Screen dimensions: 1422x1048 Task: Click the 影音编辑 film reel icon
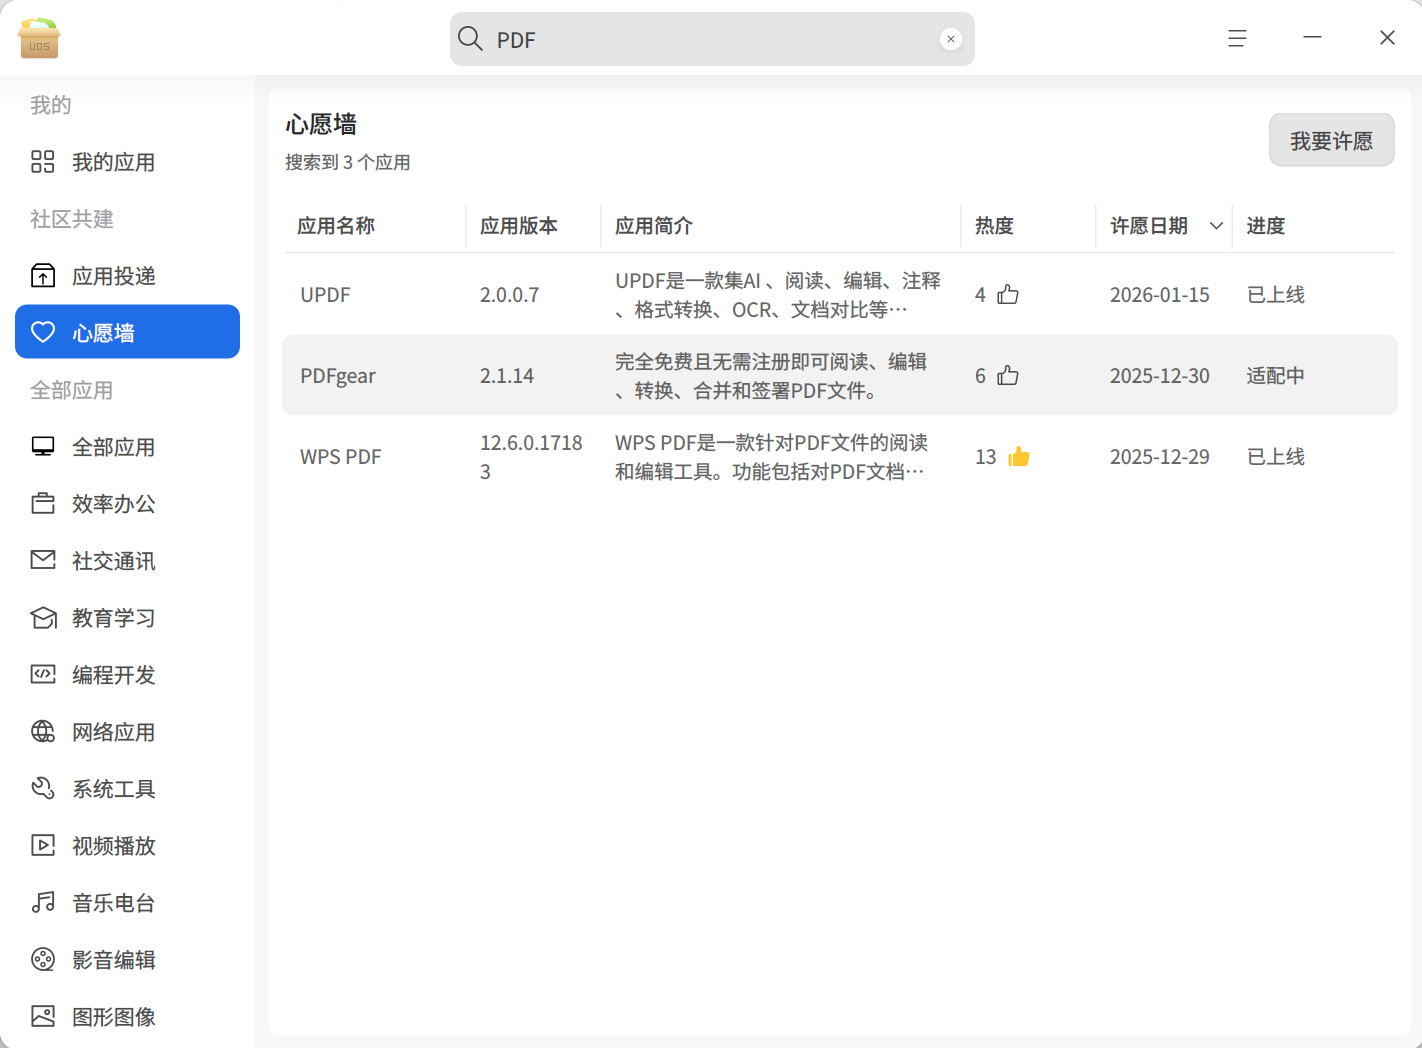click(x=43, y=960)
